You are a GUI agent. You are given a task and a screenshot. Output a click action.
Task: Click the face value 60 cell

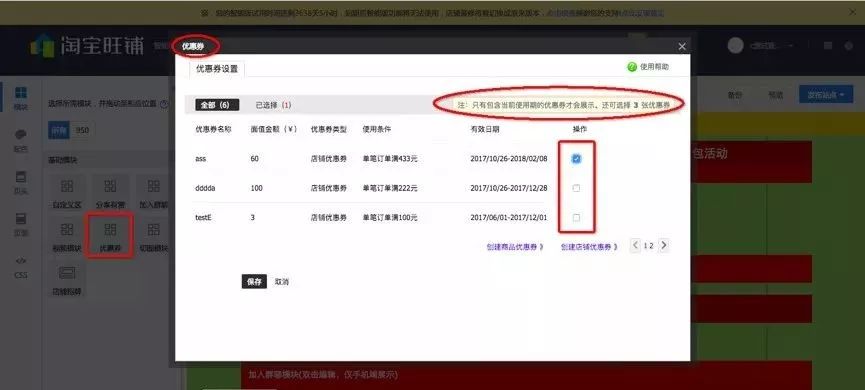click(x=254, y=158)
